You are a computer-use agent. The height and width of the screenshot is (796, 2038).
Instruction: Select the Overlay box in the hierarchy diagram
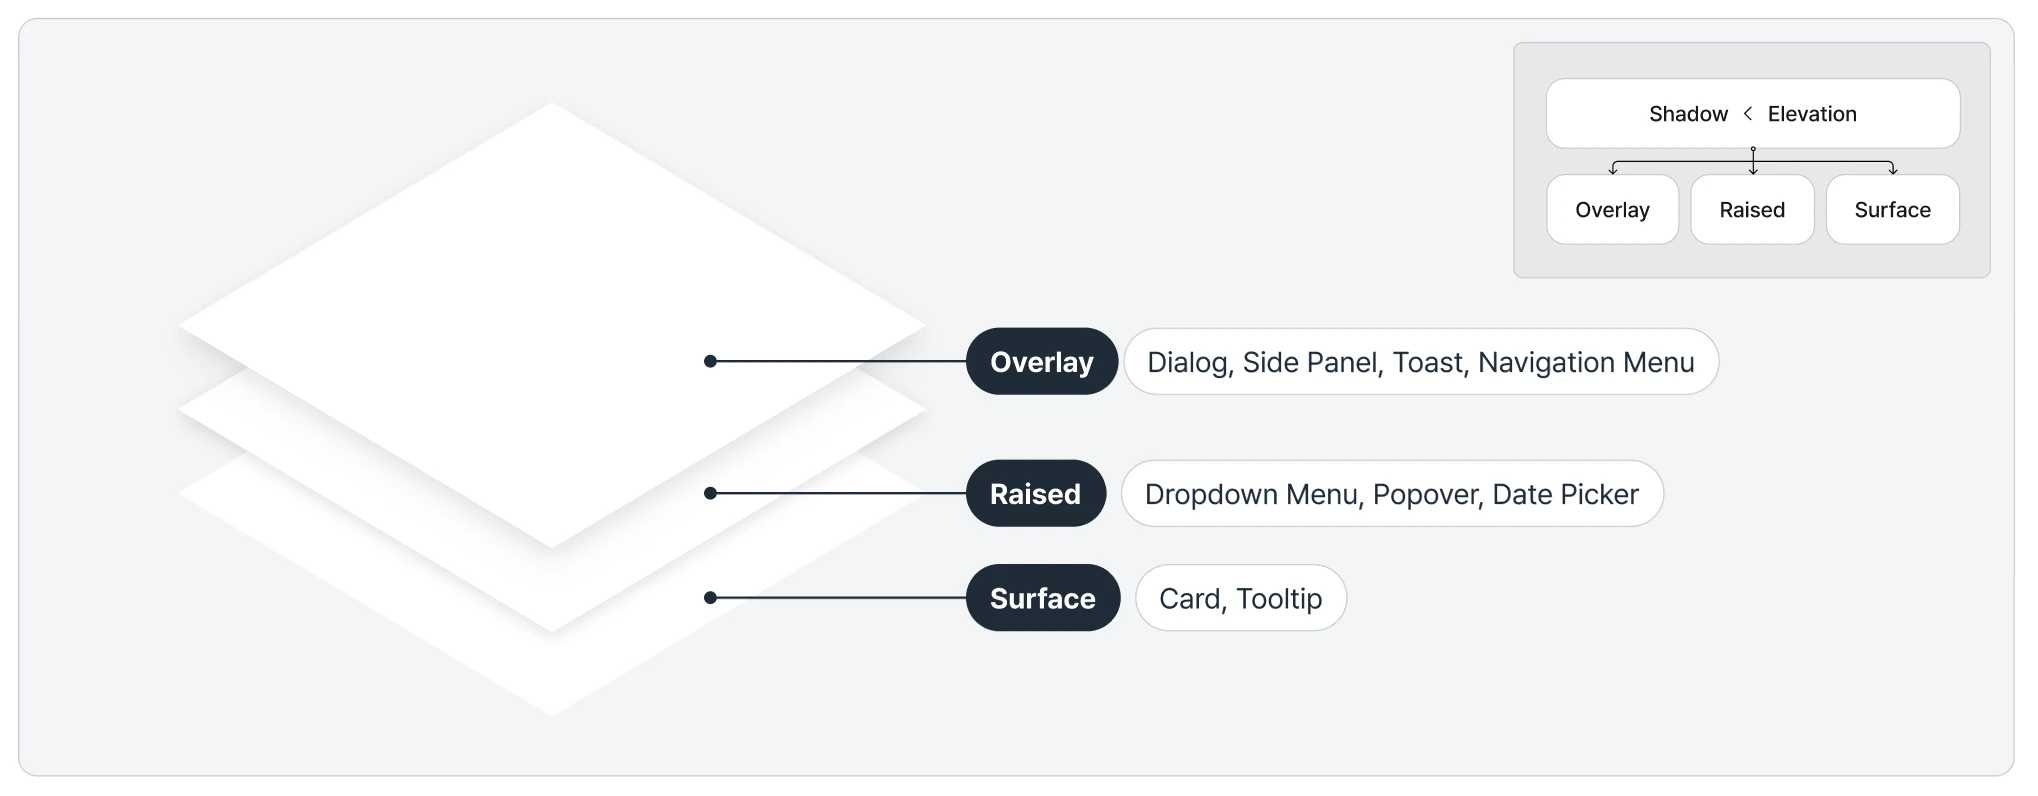point(1612,210)
